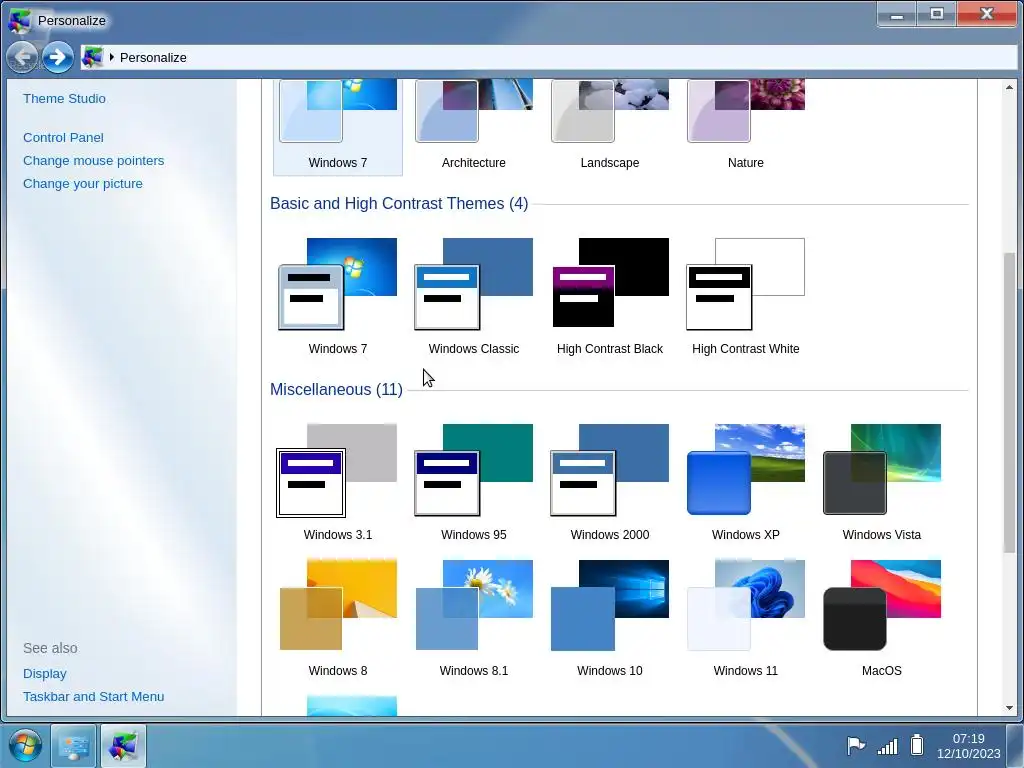Apply the Windows 95 theme
Screen dimensions: 1024x768
pos(473,470)
